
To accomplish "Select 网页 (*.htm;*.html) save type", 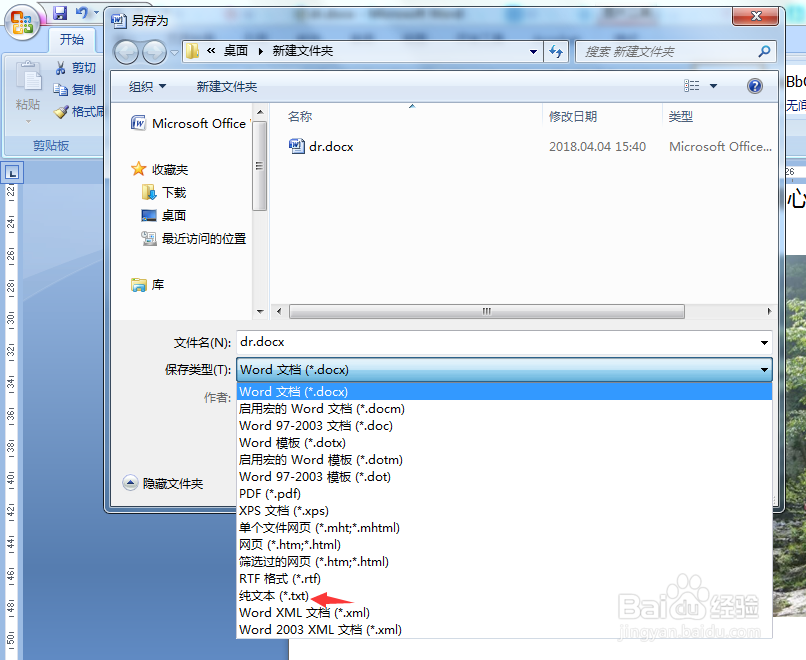I will 504,544.
